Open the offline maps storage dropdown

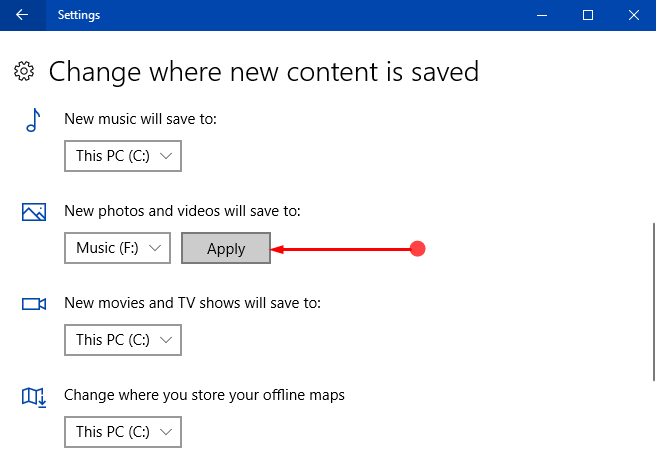click(123, 432)
